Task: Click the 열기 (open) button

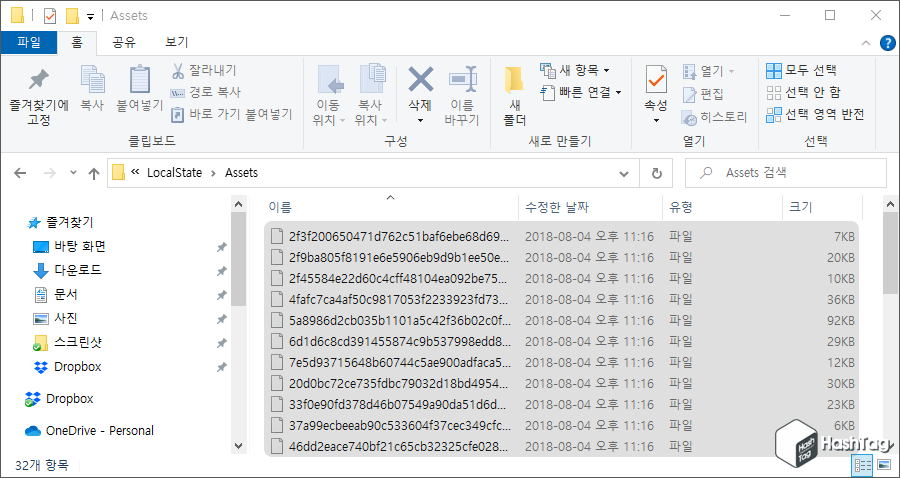Action: [x=708, y=71]
